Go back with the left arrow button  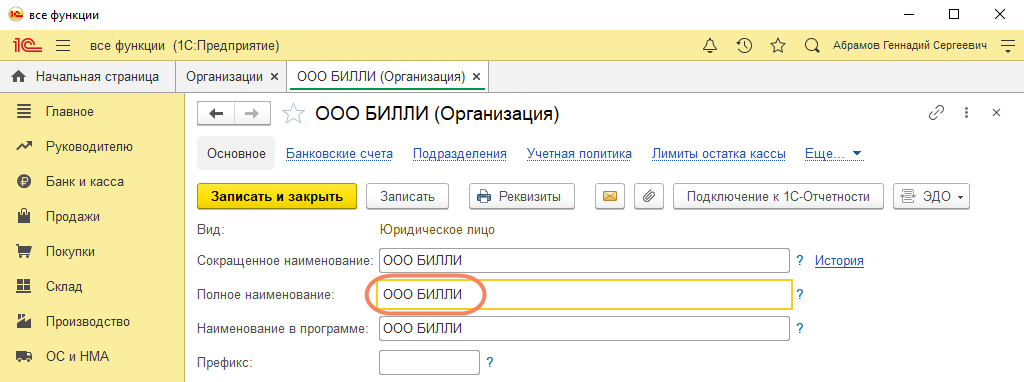click(216, 114)
